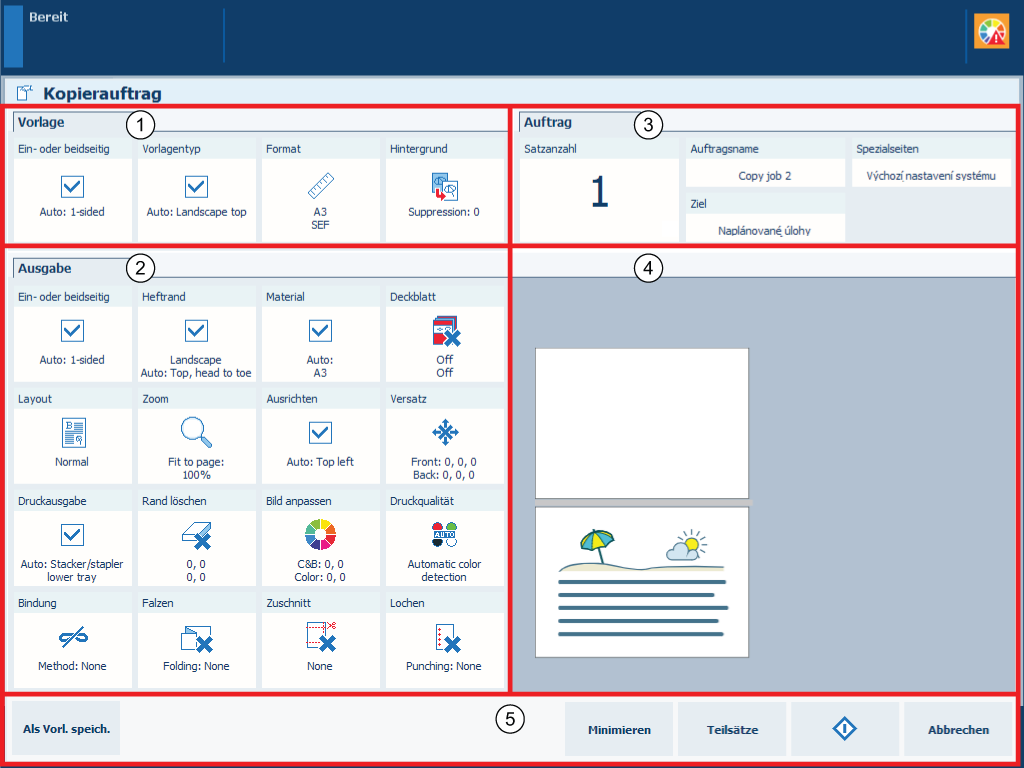Click the Punching: None text
1024x768 pixels.
[444, 666]
